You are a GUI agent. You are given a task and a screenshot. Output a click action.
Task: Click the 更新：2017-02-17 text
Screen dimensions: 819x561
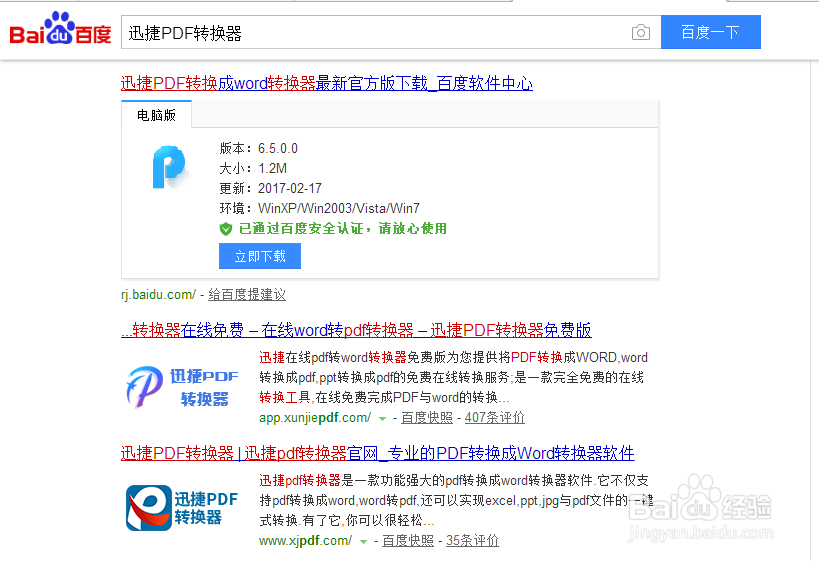tap(271, 188)
